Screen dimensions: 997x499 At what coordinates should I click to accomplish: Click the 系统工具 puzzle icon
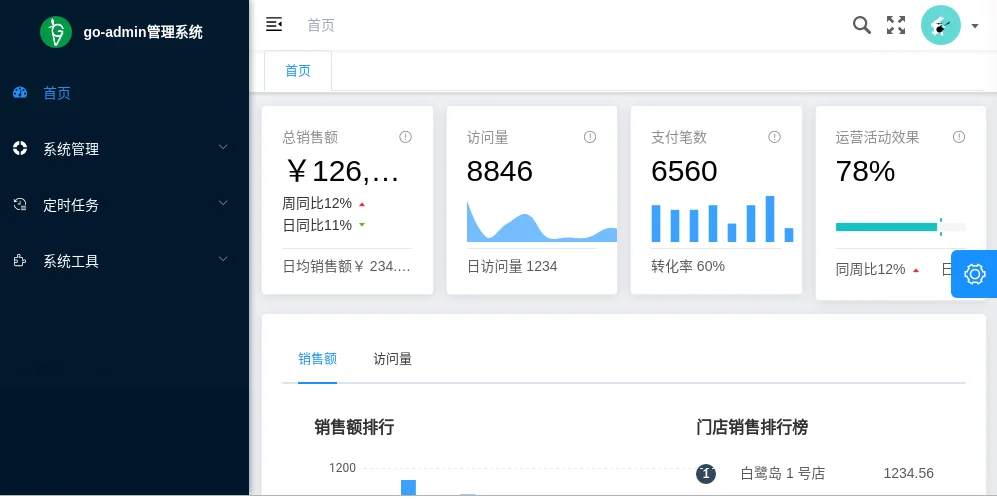pyautogui.click(x=20, y=260)
